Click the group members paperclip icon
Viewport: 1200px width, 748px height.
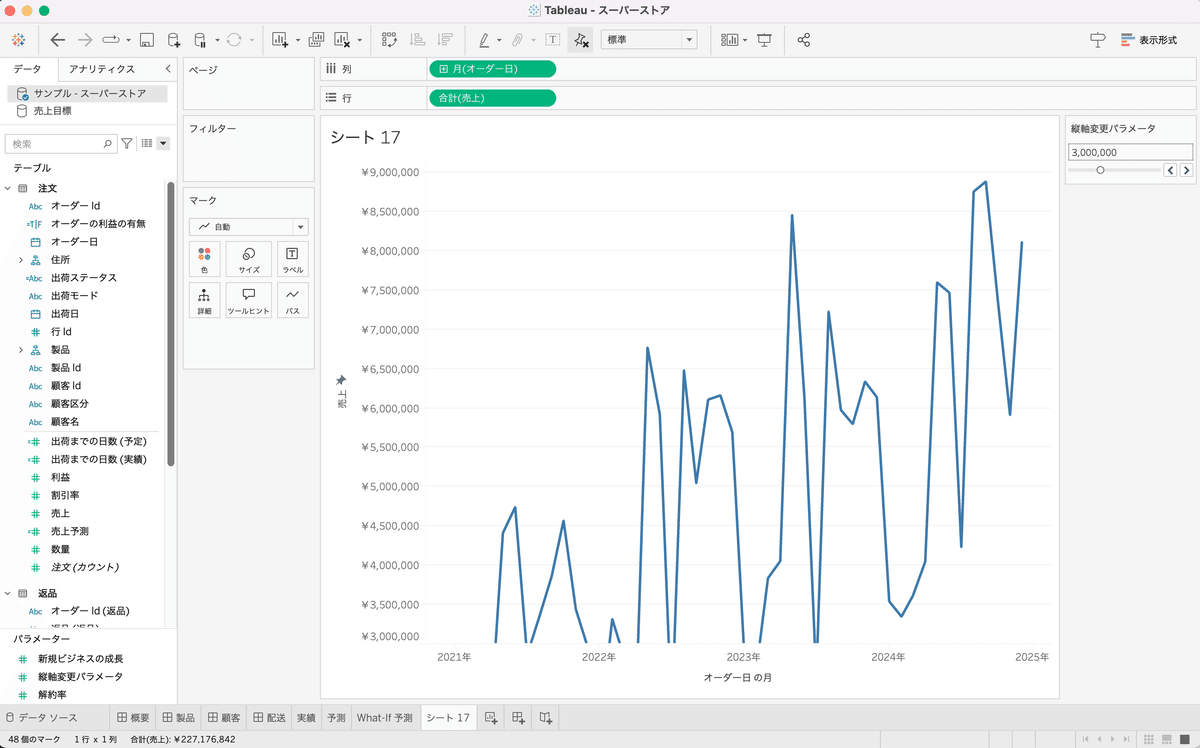pos(517,40)
